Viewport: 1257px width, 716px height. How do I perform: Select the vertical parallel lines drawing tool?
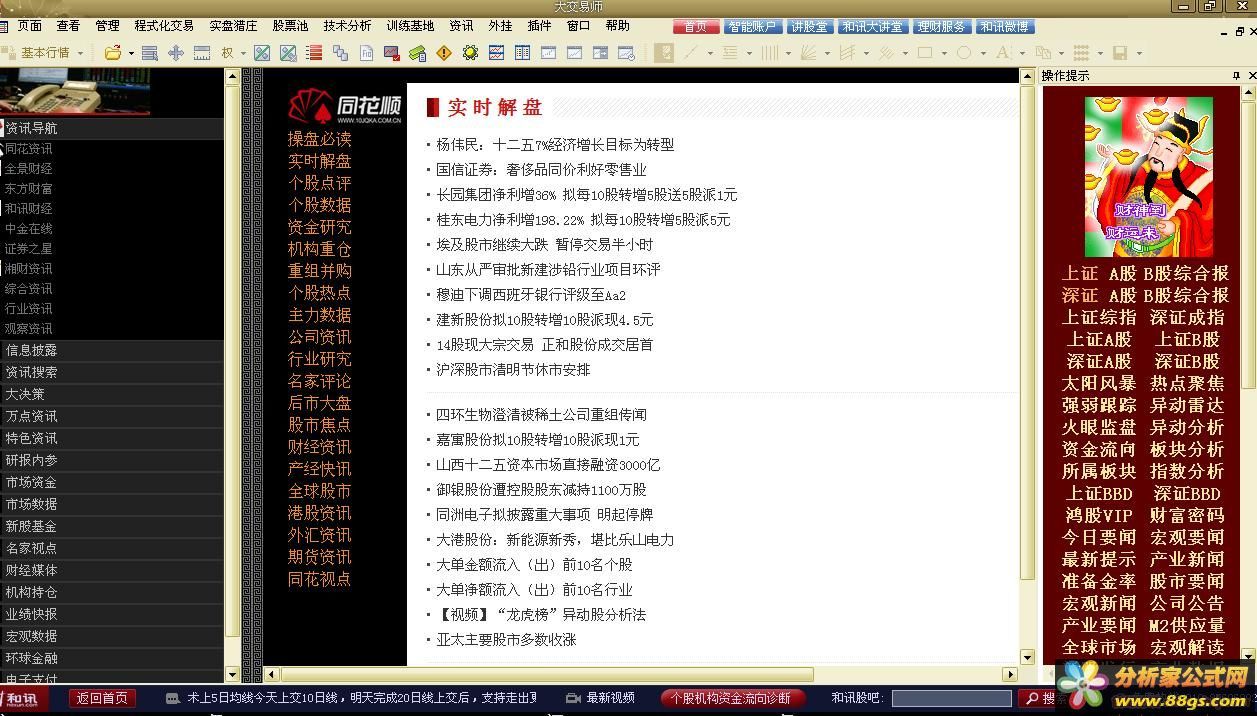769,53
